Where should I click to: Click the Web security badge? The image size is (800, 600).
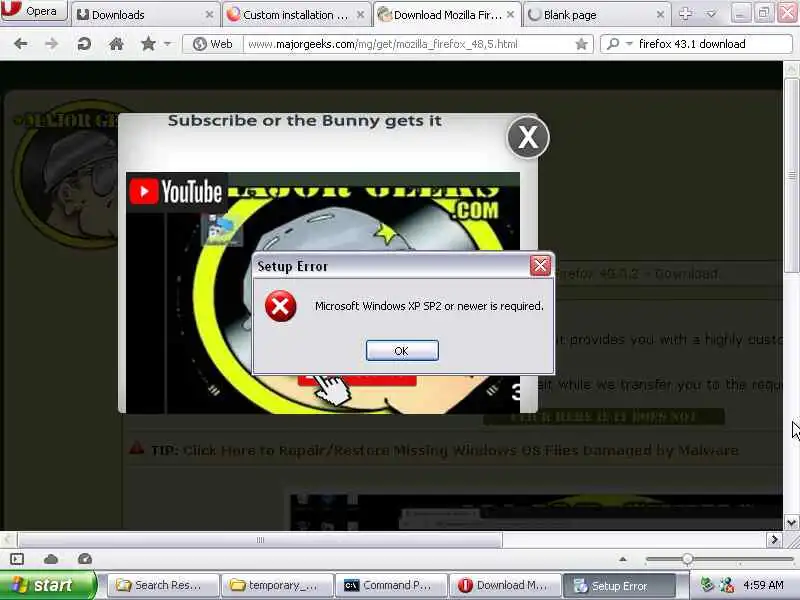[213, 44]
